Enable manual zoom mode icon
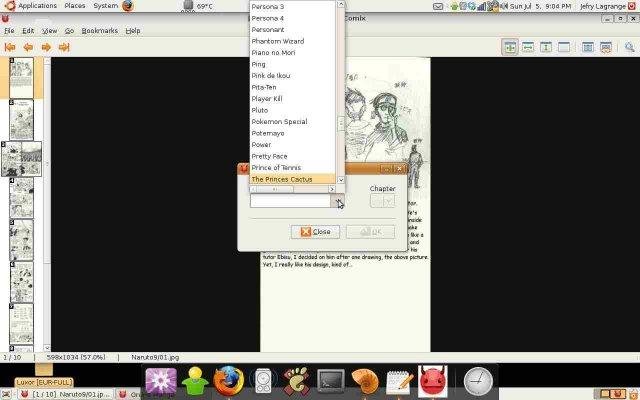Viewport: 640px width, 400px height. coord(564,47)
